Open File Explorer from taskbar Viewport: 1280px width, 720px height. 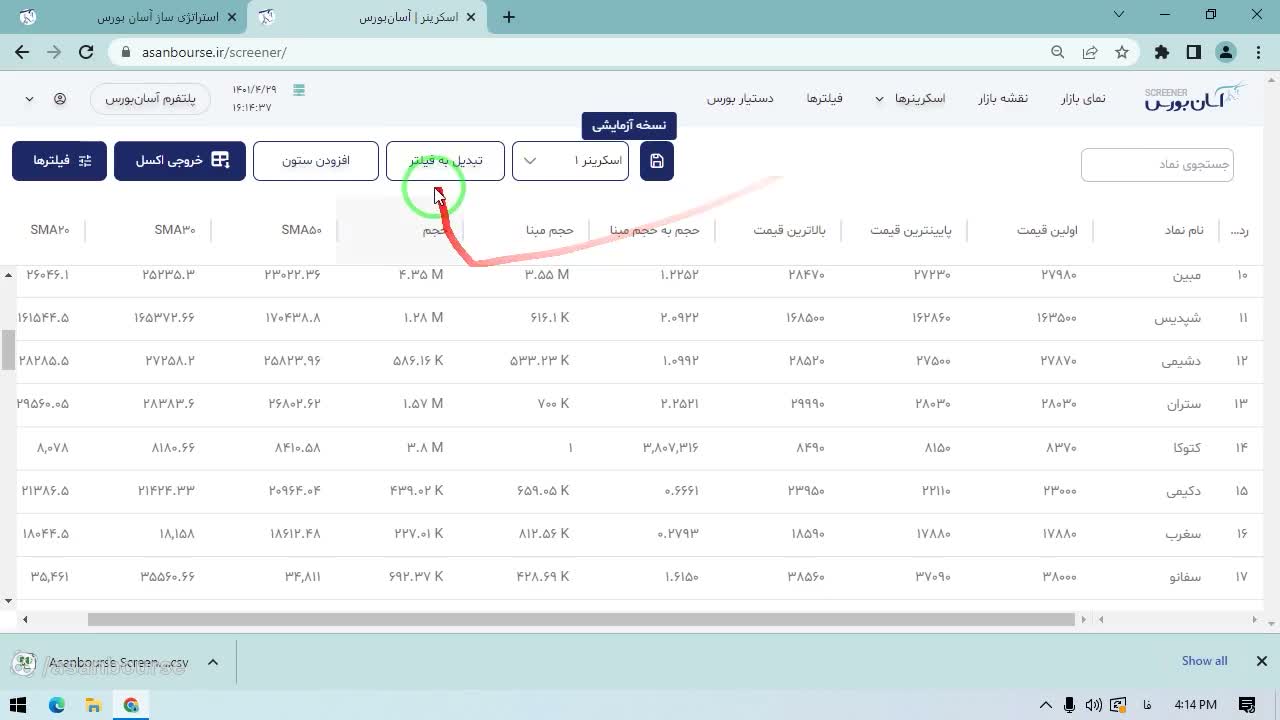pos(93,705)
